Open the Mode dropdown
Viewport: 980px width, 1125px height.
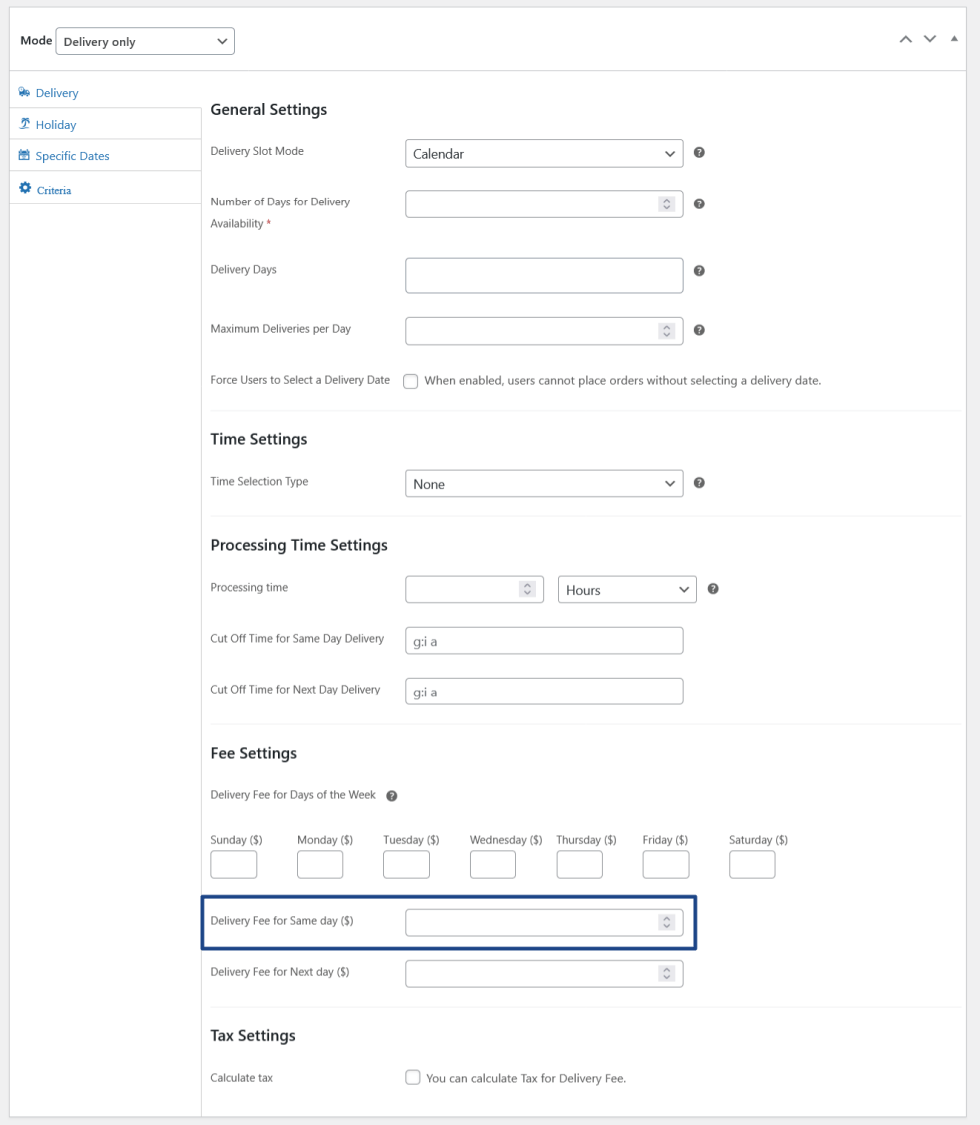[x=145, y=41]
